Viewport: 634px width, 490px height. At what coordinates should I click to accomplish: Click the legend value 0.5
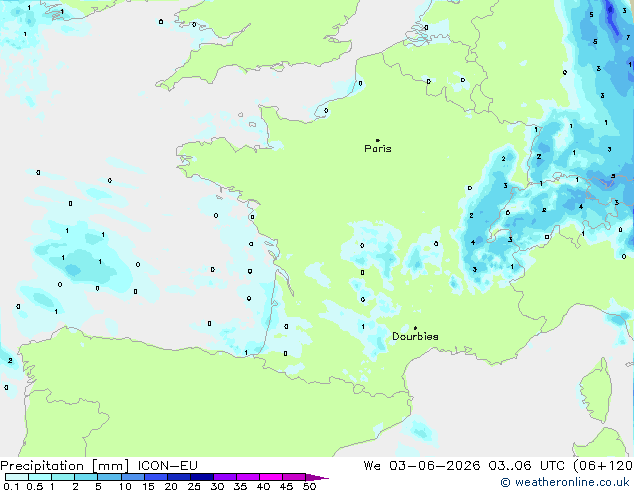tap(35, 486)
